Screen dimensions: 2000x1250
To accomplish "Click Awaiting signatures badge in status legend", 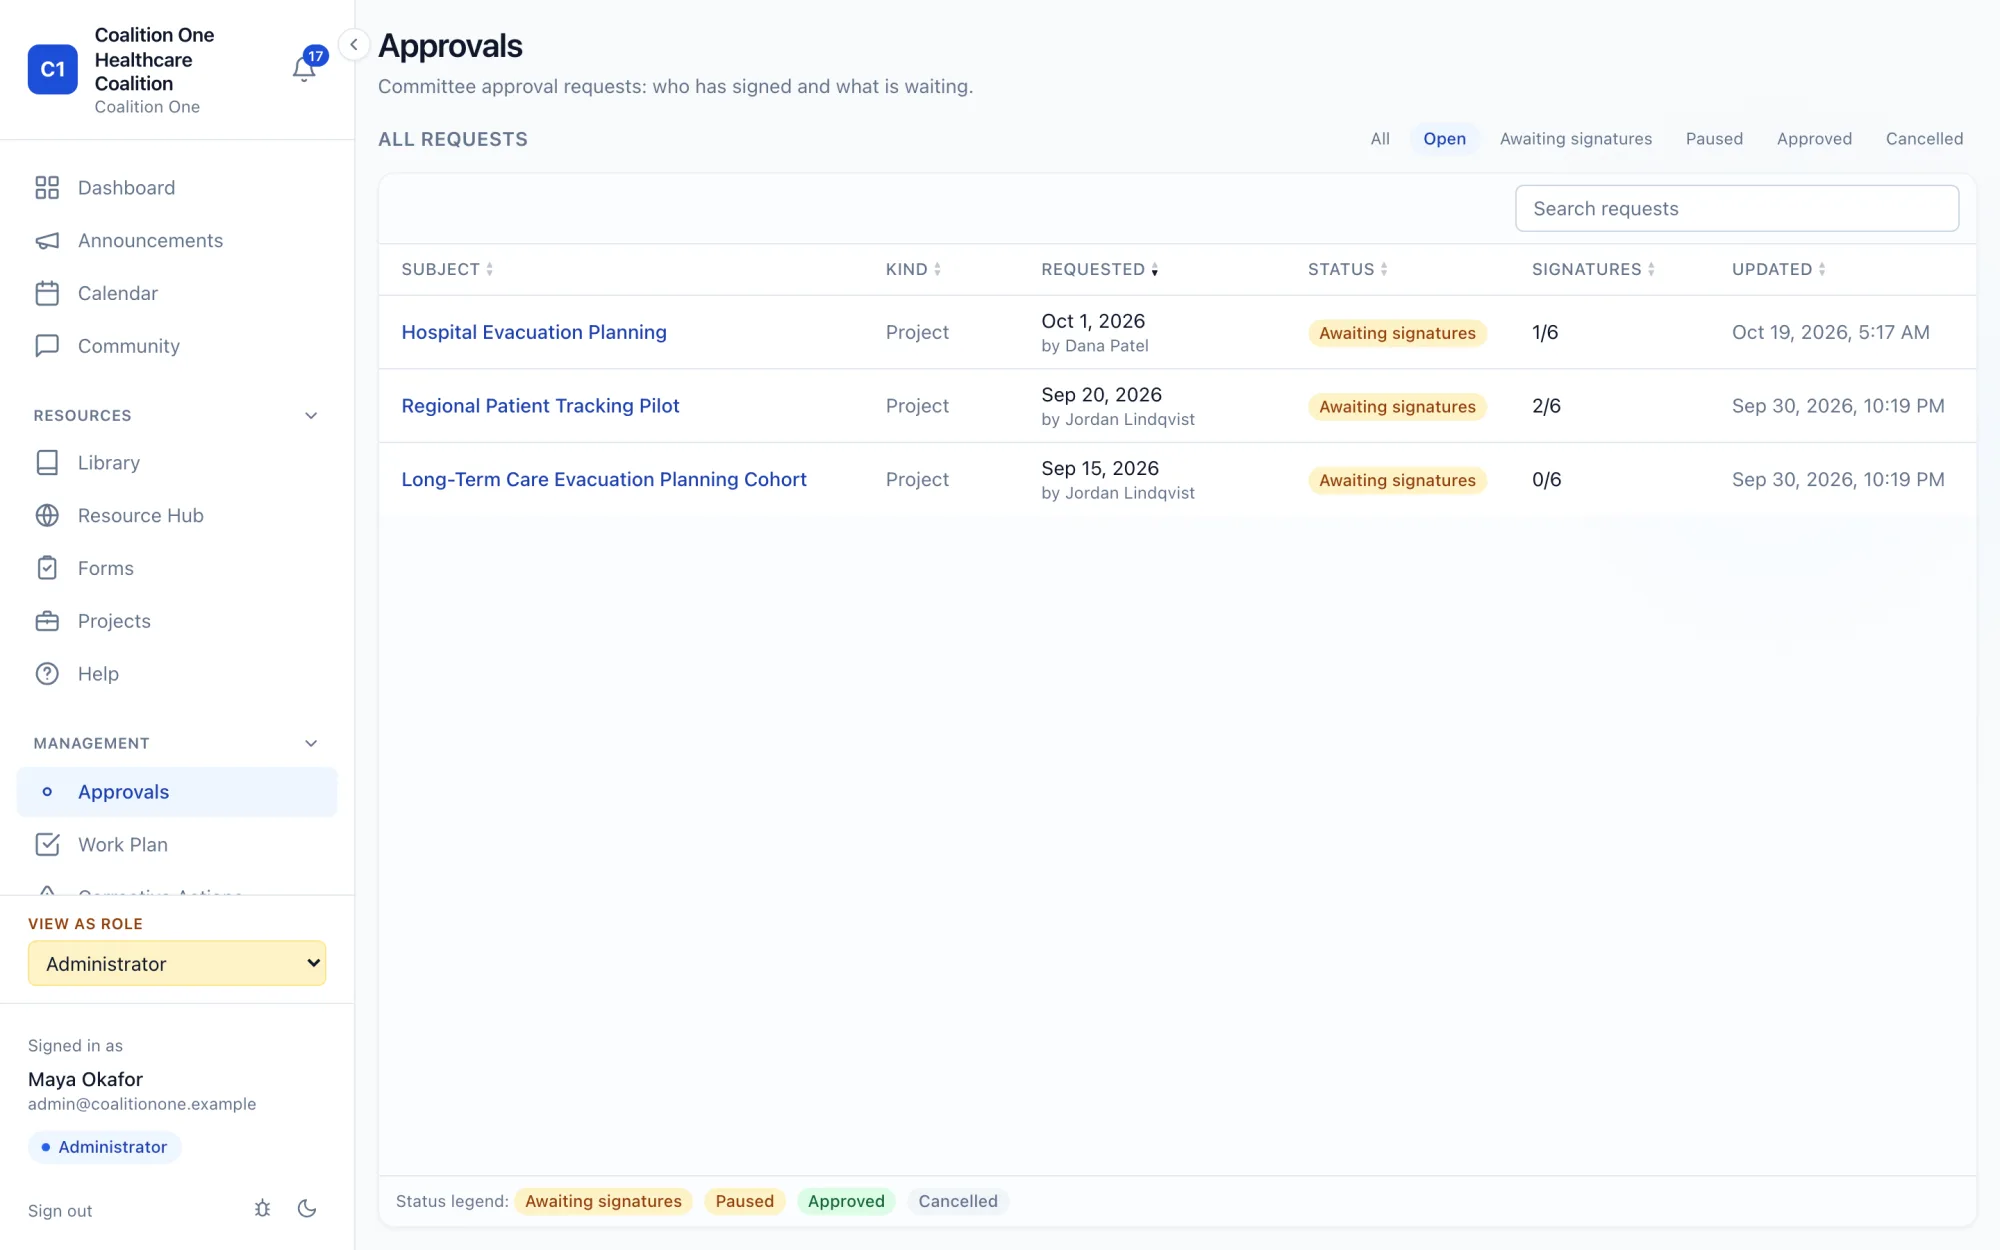I will 603,1201.
